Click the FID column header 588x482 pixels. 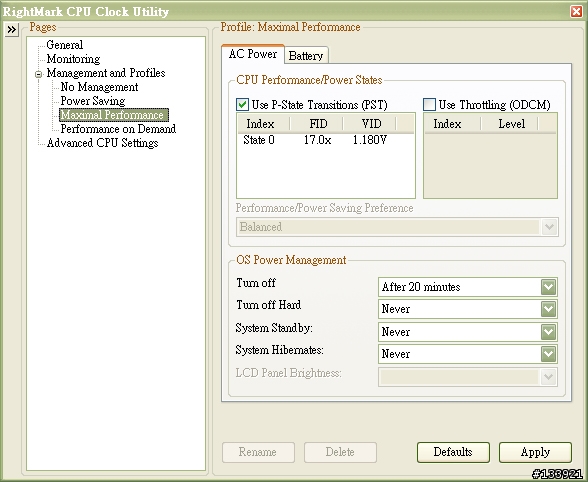[x=318, y=124]
